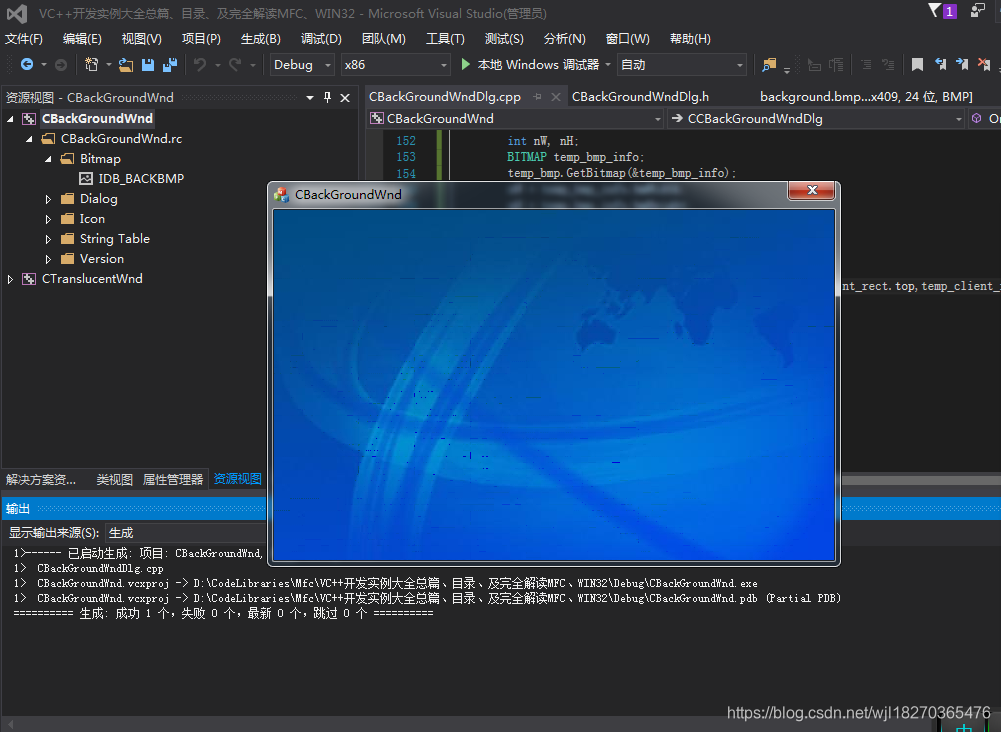The height and width of the screenshot is (732, 1001).
Task: Open debugger target dropdown arrow
Action: [x=608, y=65]
